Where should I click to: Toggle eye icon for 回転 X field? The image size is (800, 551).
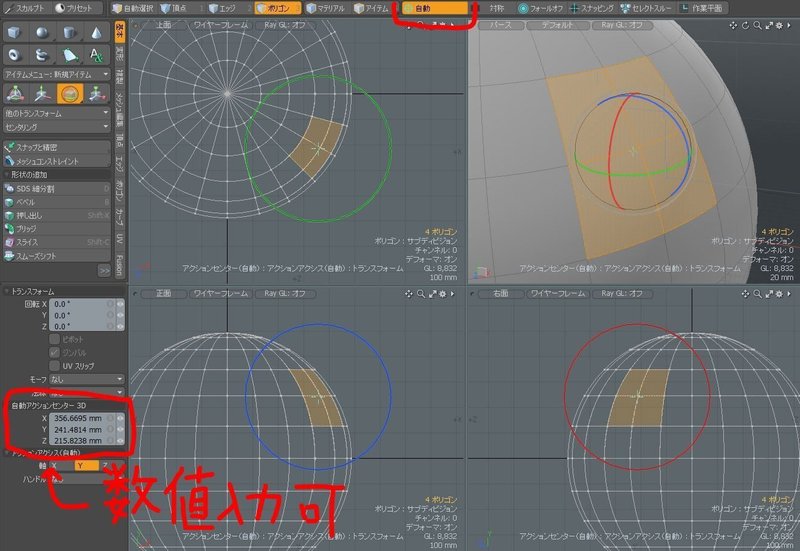point(120,304)
